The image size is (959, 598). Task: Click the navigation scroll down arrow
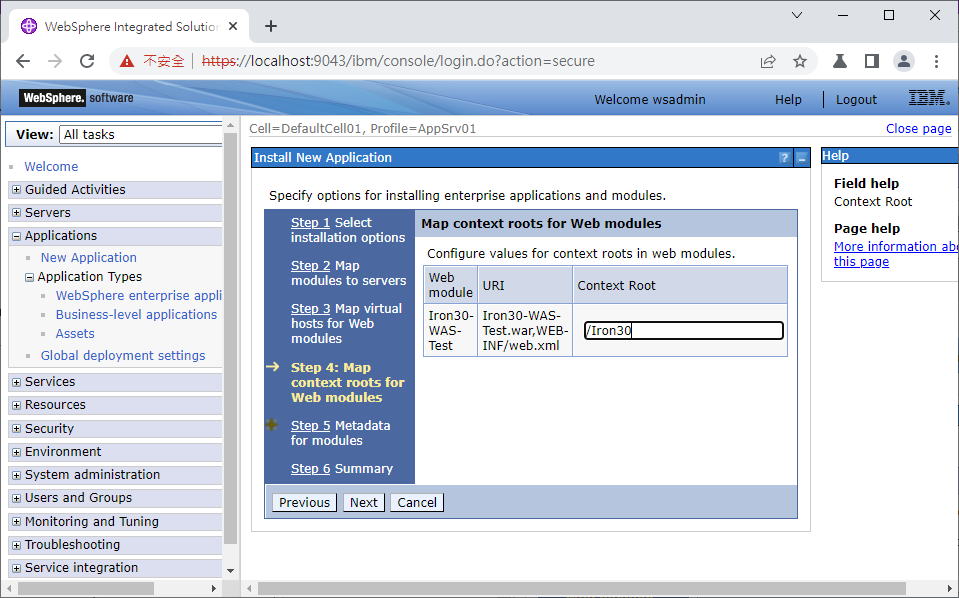point(231,570)
